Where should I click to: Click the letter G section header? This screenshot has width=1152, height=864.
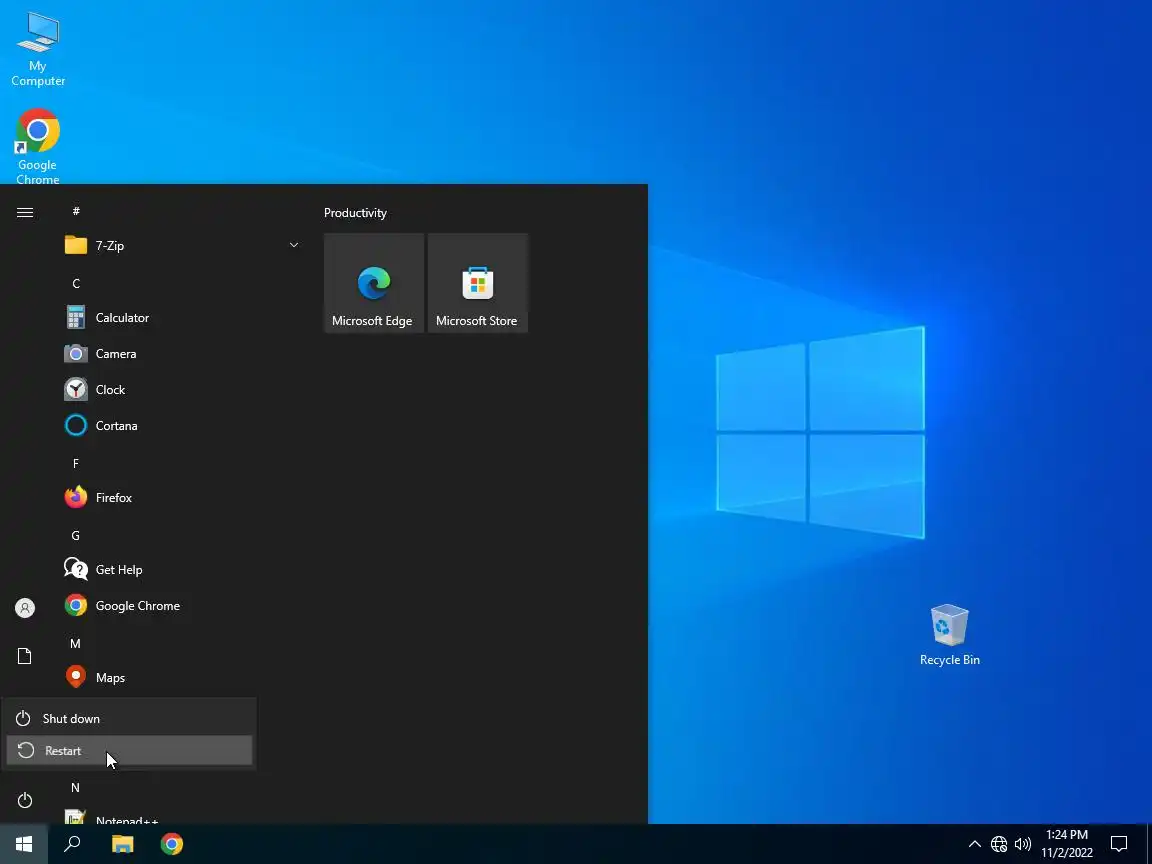(x=76, y=536)
